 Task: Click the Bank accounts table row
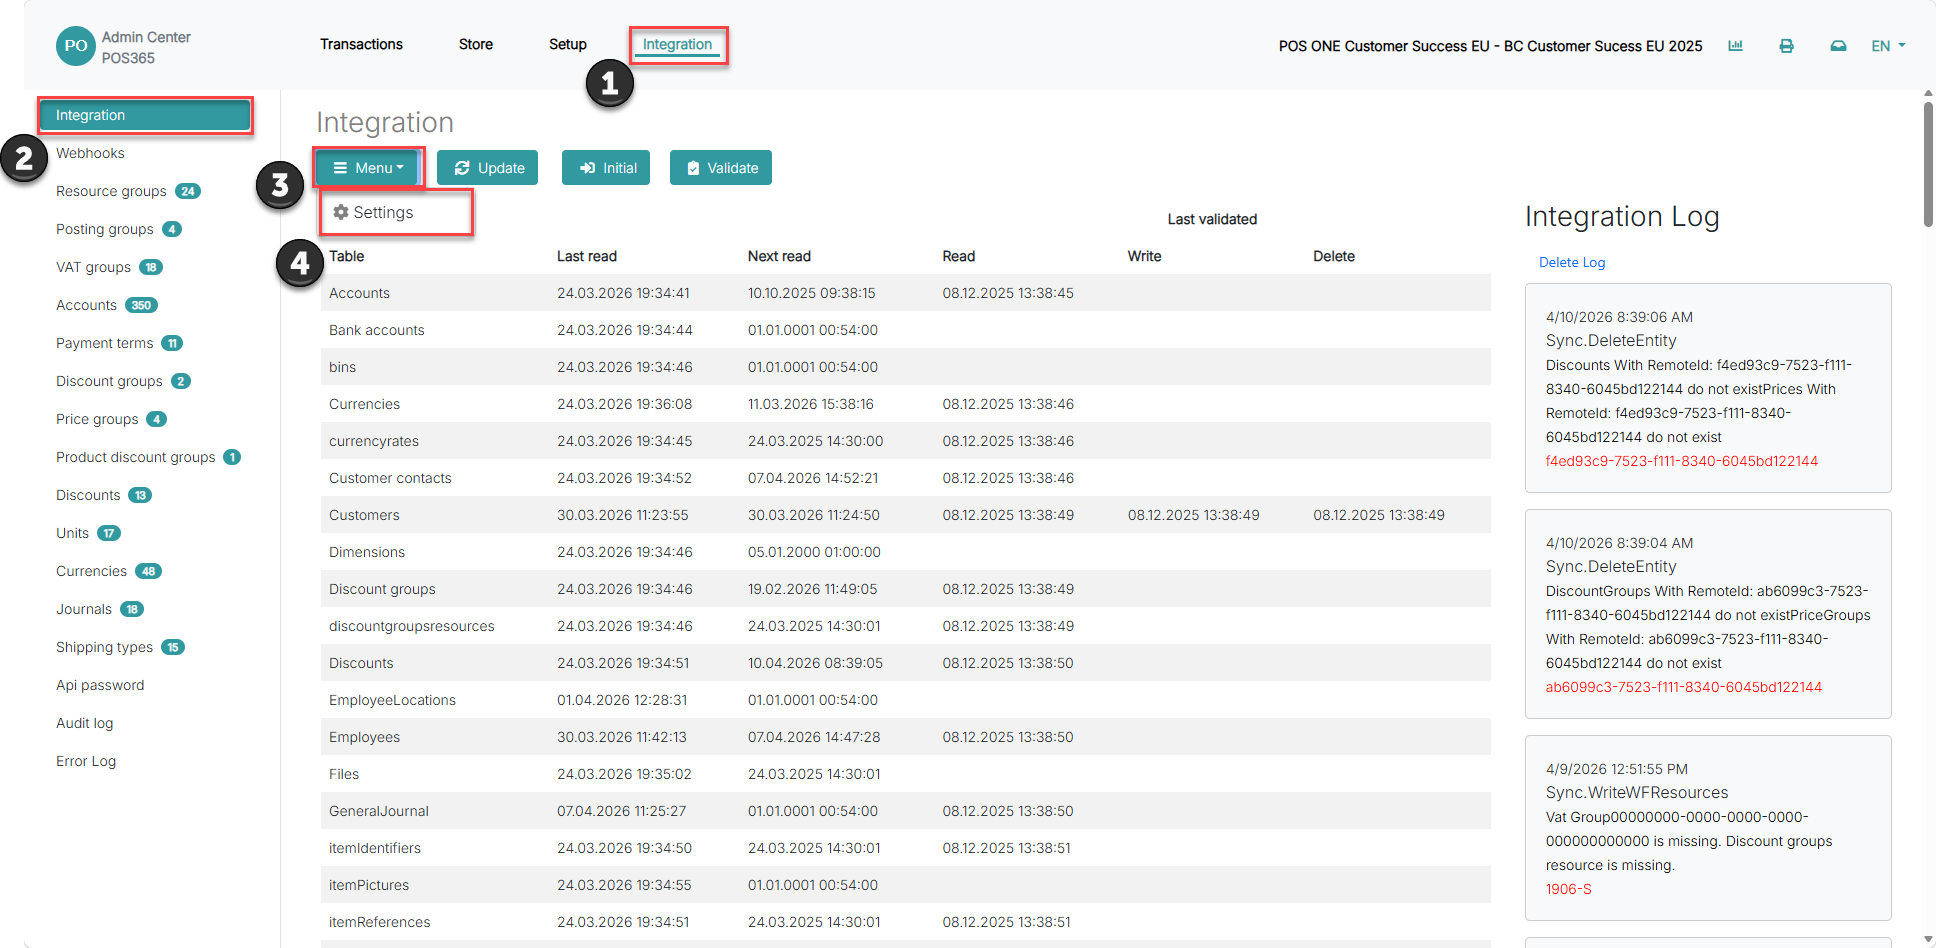pos(905,330)
